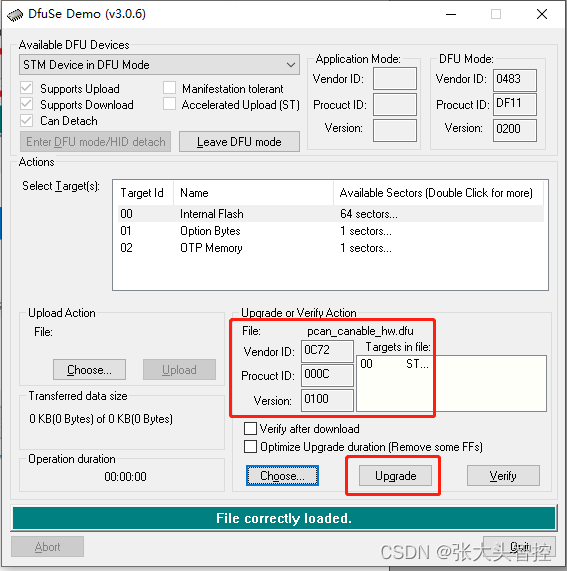Click Choose in Upgrade or Verify Action
The width and height of the screenshot is (567, 571).
(282, 476)
